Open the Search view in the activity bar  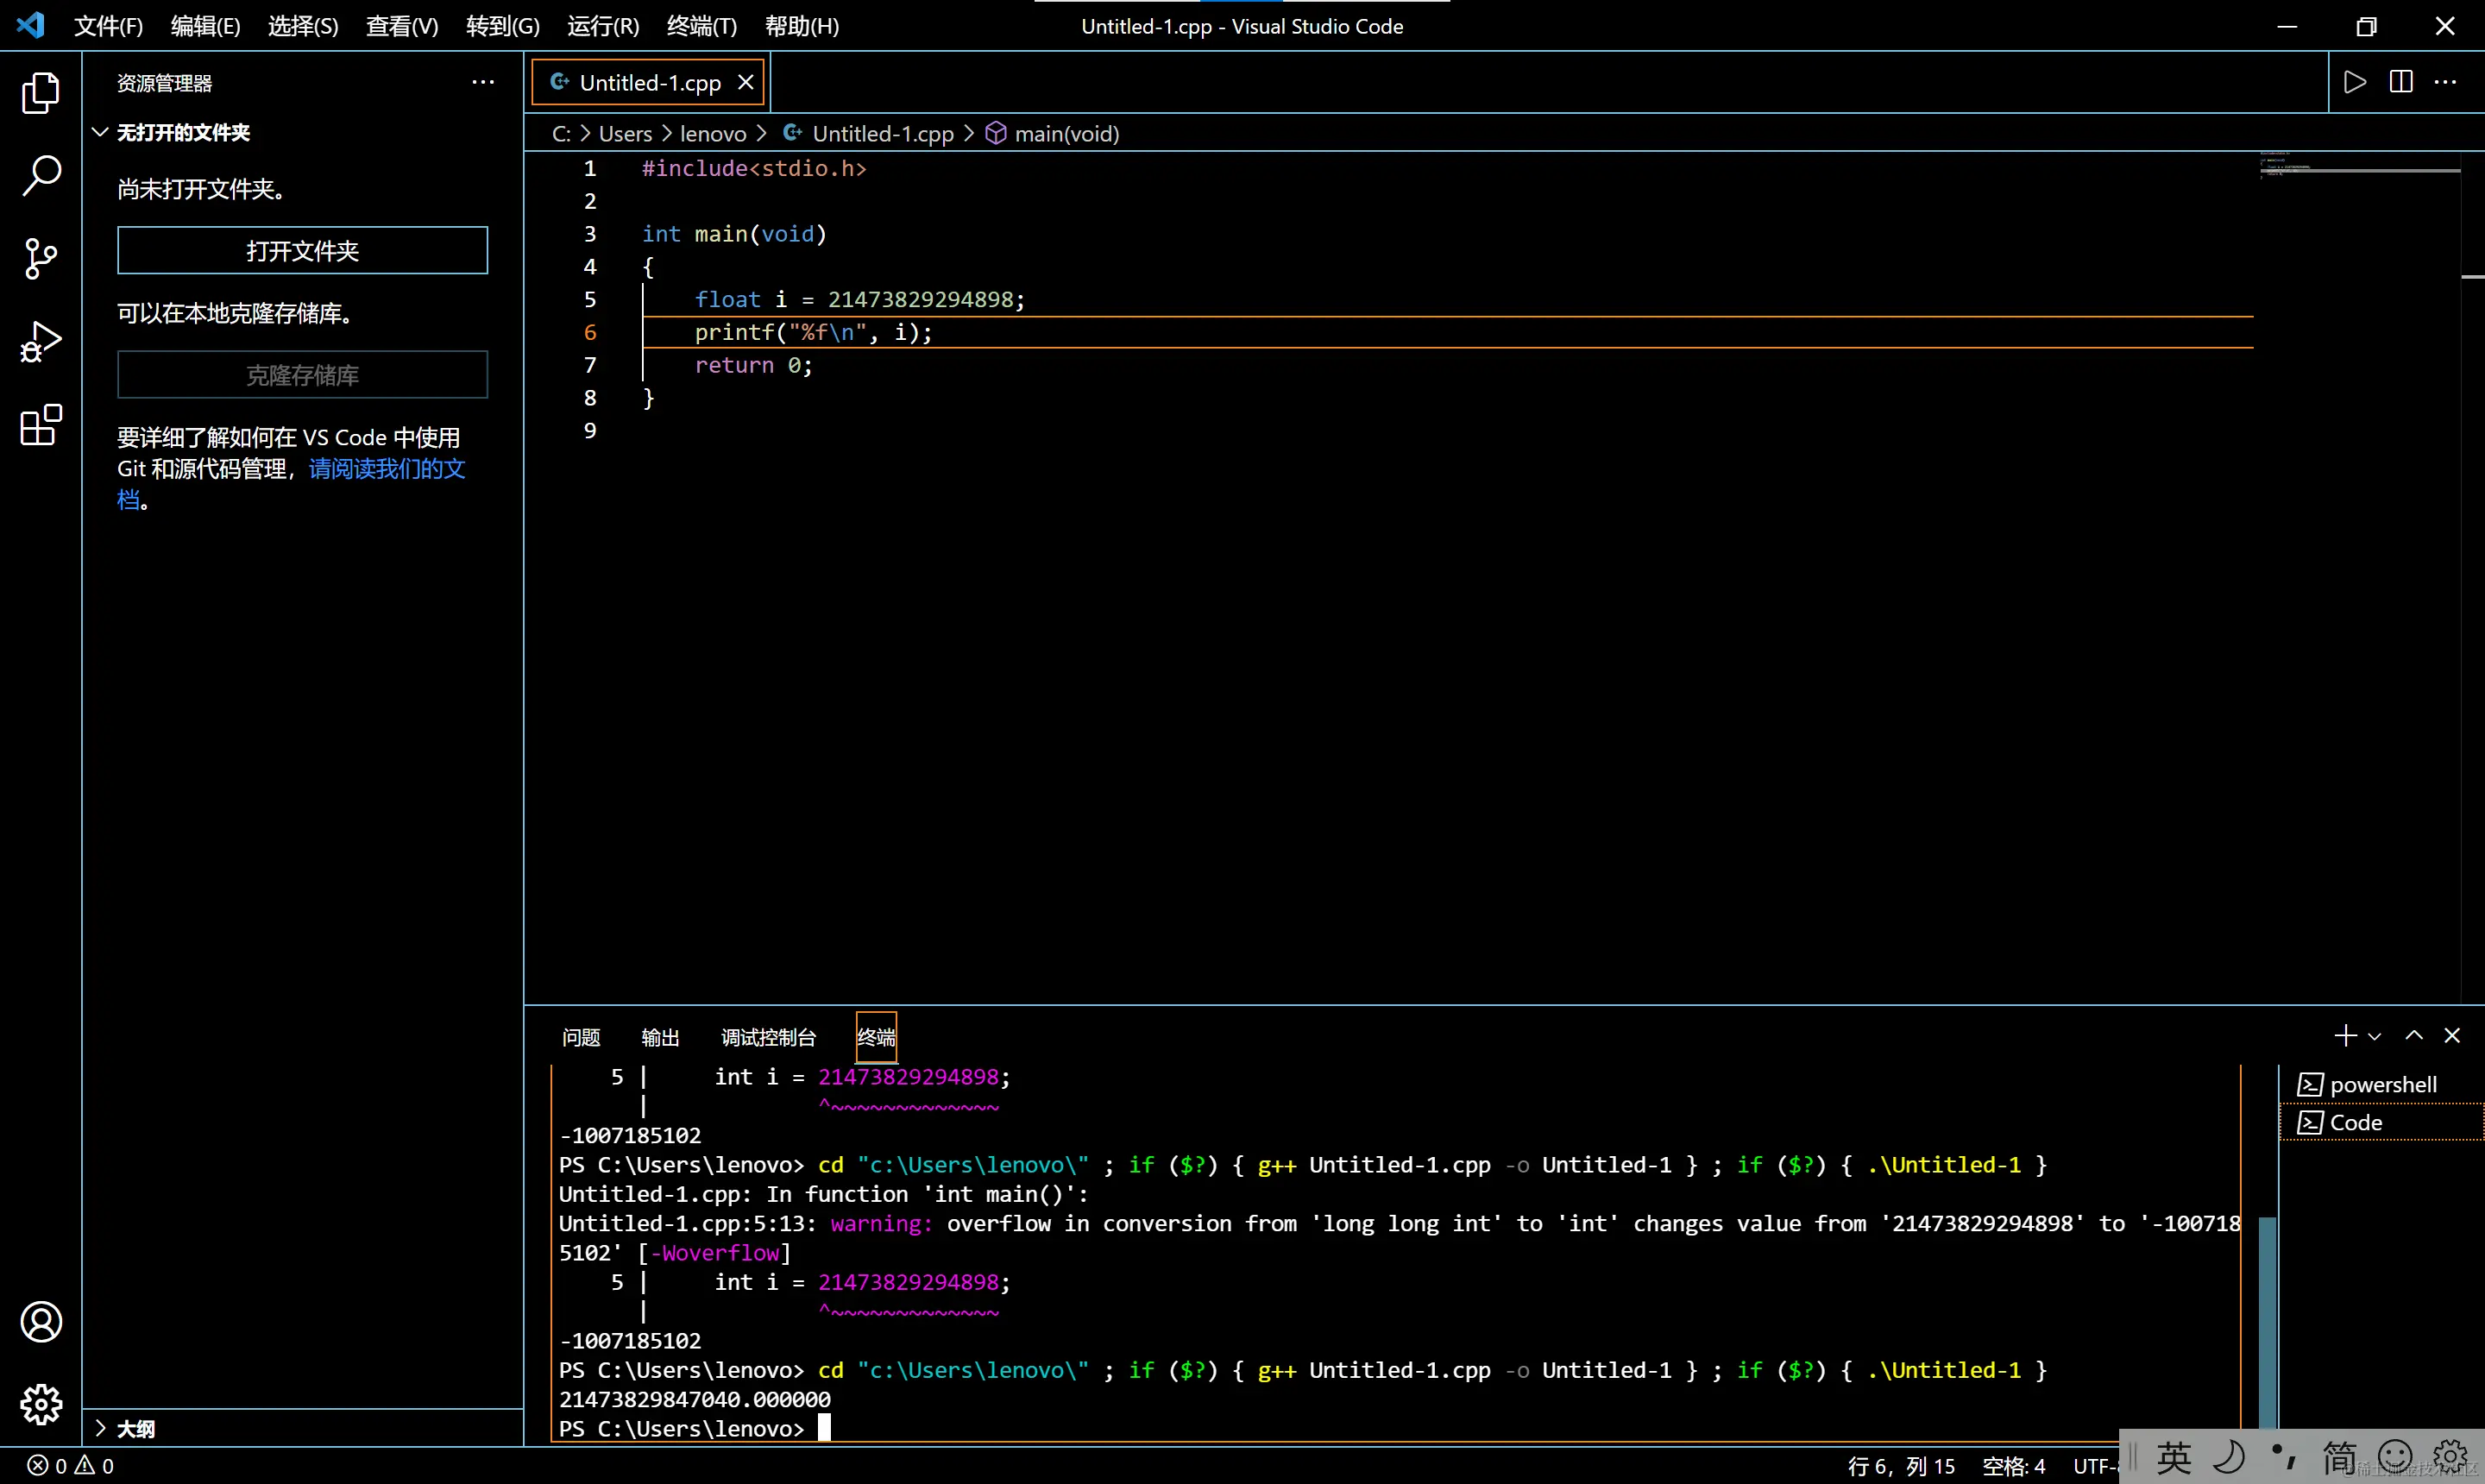[40, 176]
